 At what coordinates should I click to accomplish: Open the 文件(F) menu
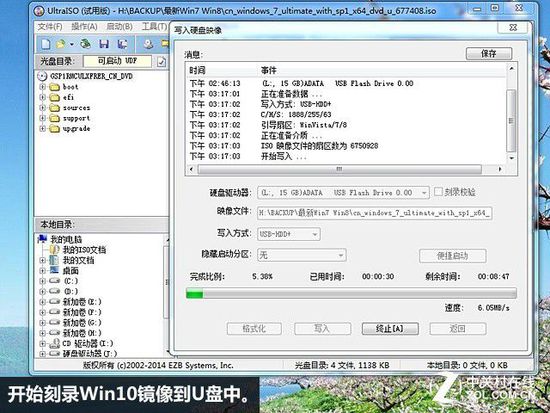(x=50, y=27)
